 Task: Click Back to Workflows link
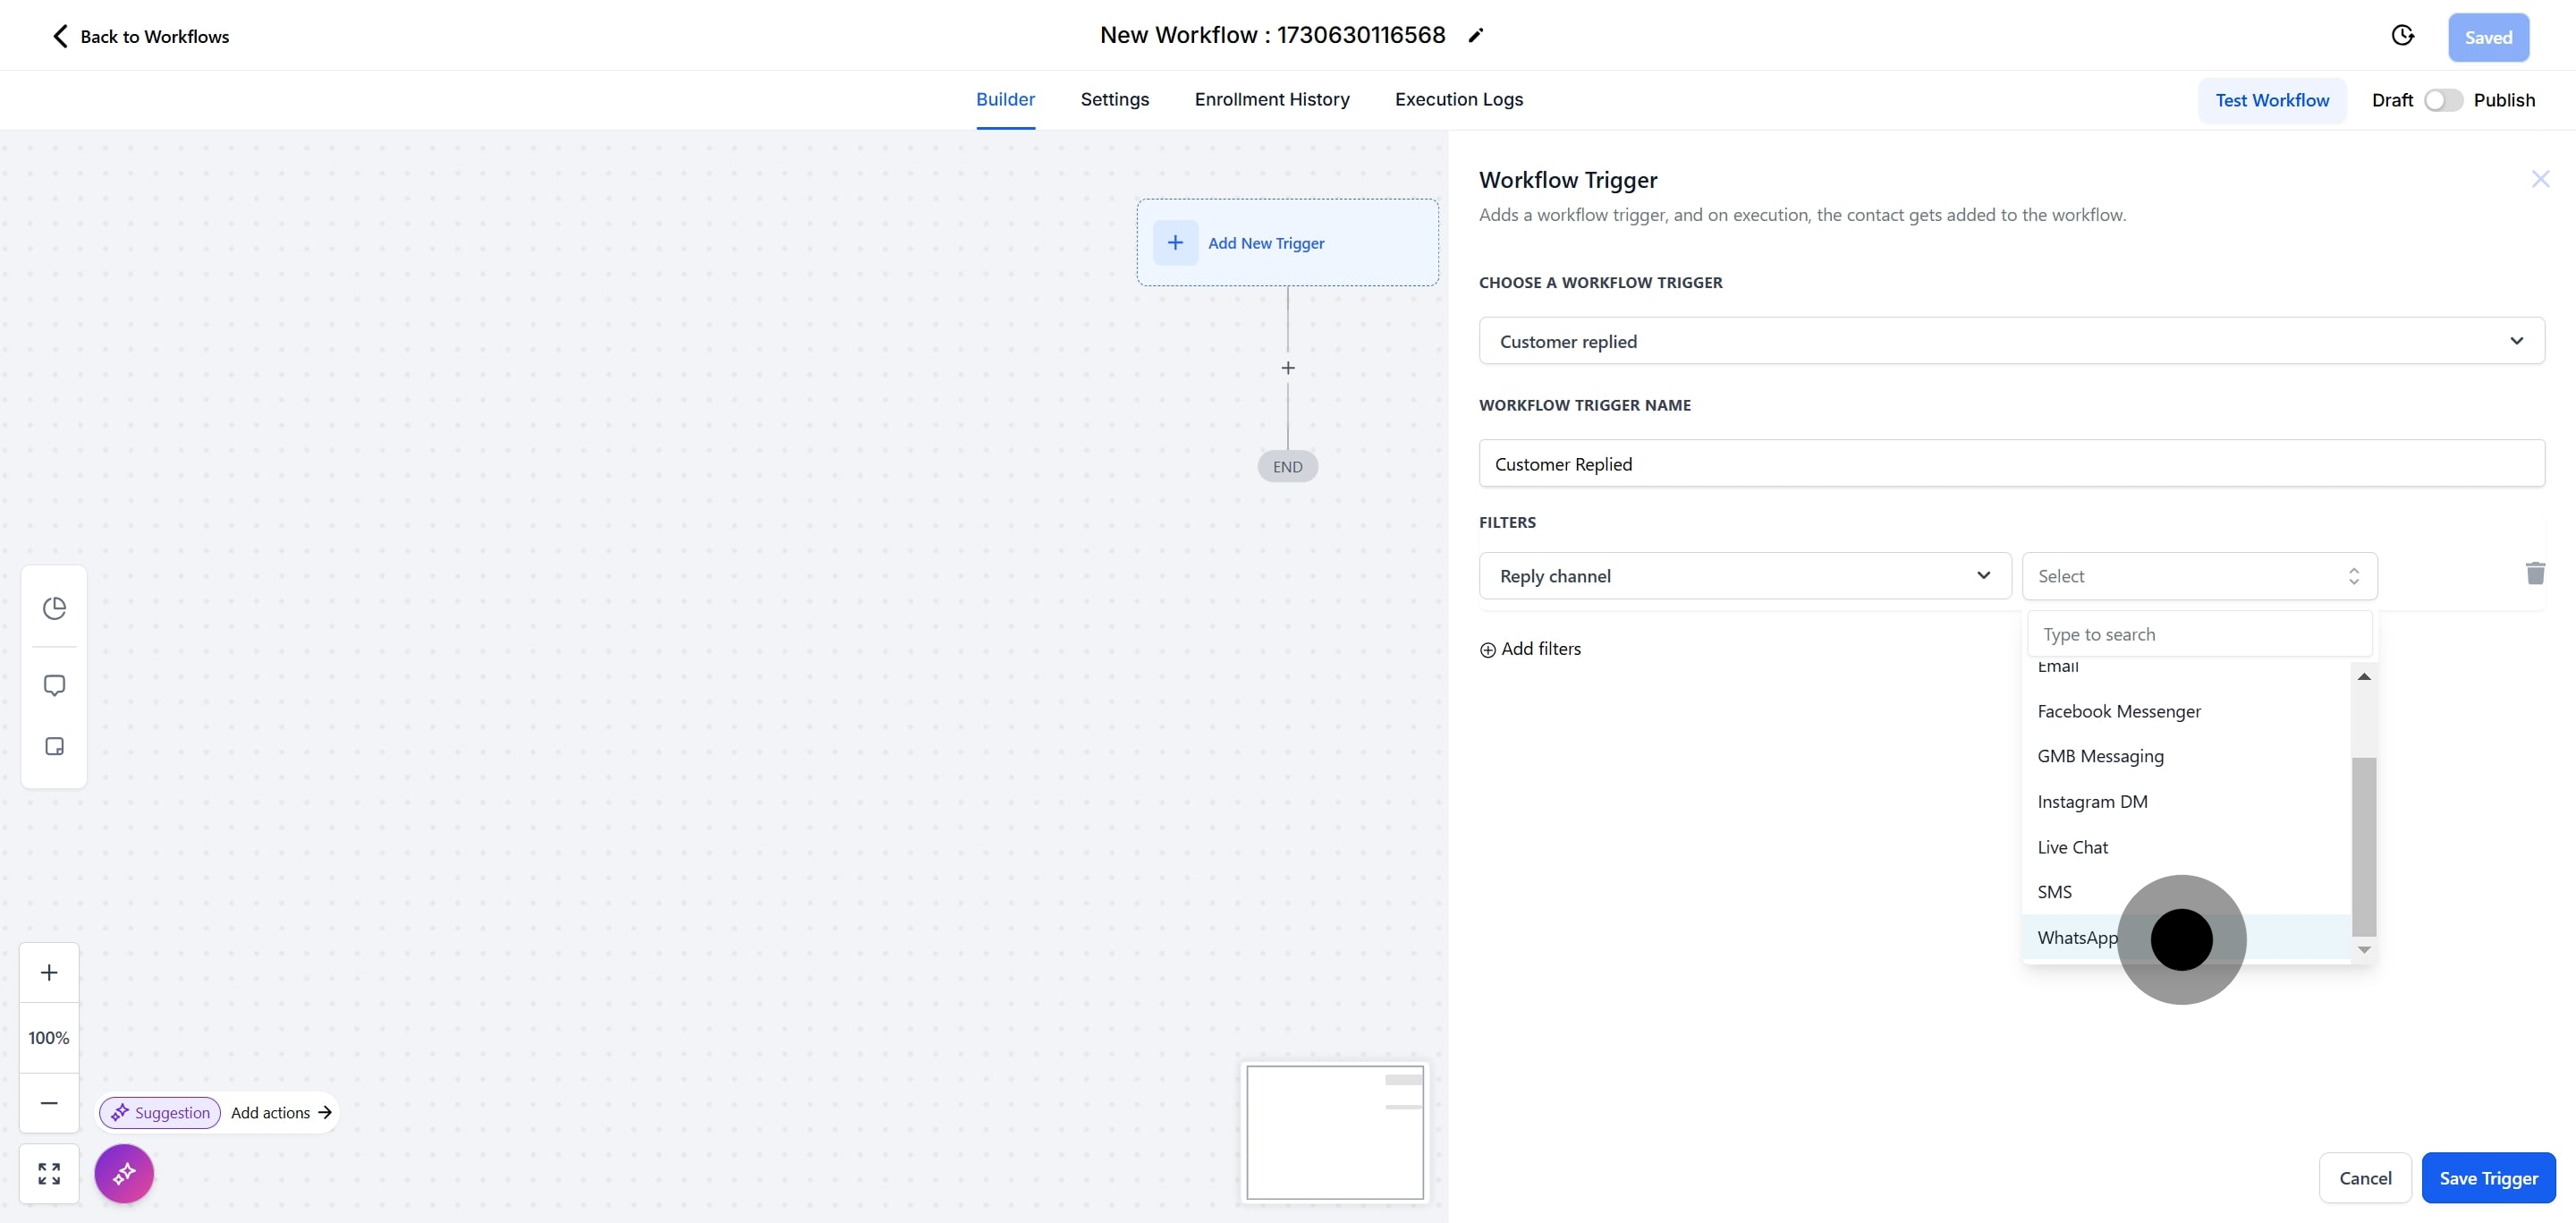[x=140, y=37]
